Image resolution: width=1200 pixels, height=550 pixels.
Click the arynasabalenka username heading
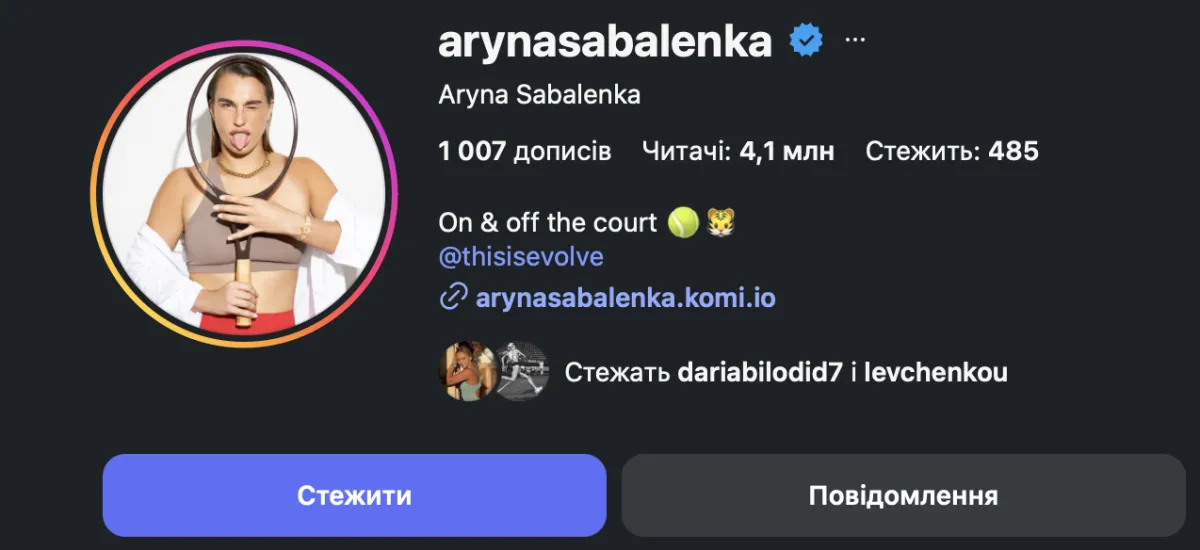point(606,41)
